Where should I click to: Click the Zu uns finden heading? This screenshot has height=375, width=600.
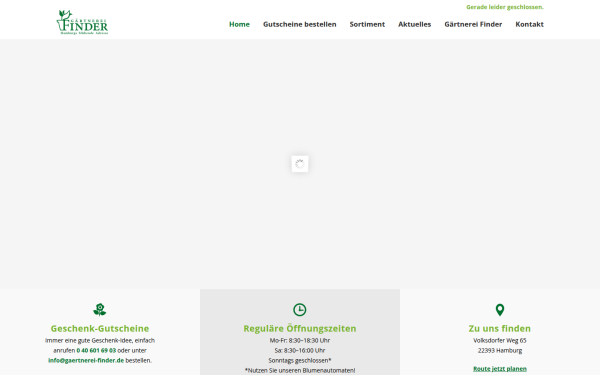tap(500, 328)
